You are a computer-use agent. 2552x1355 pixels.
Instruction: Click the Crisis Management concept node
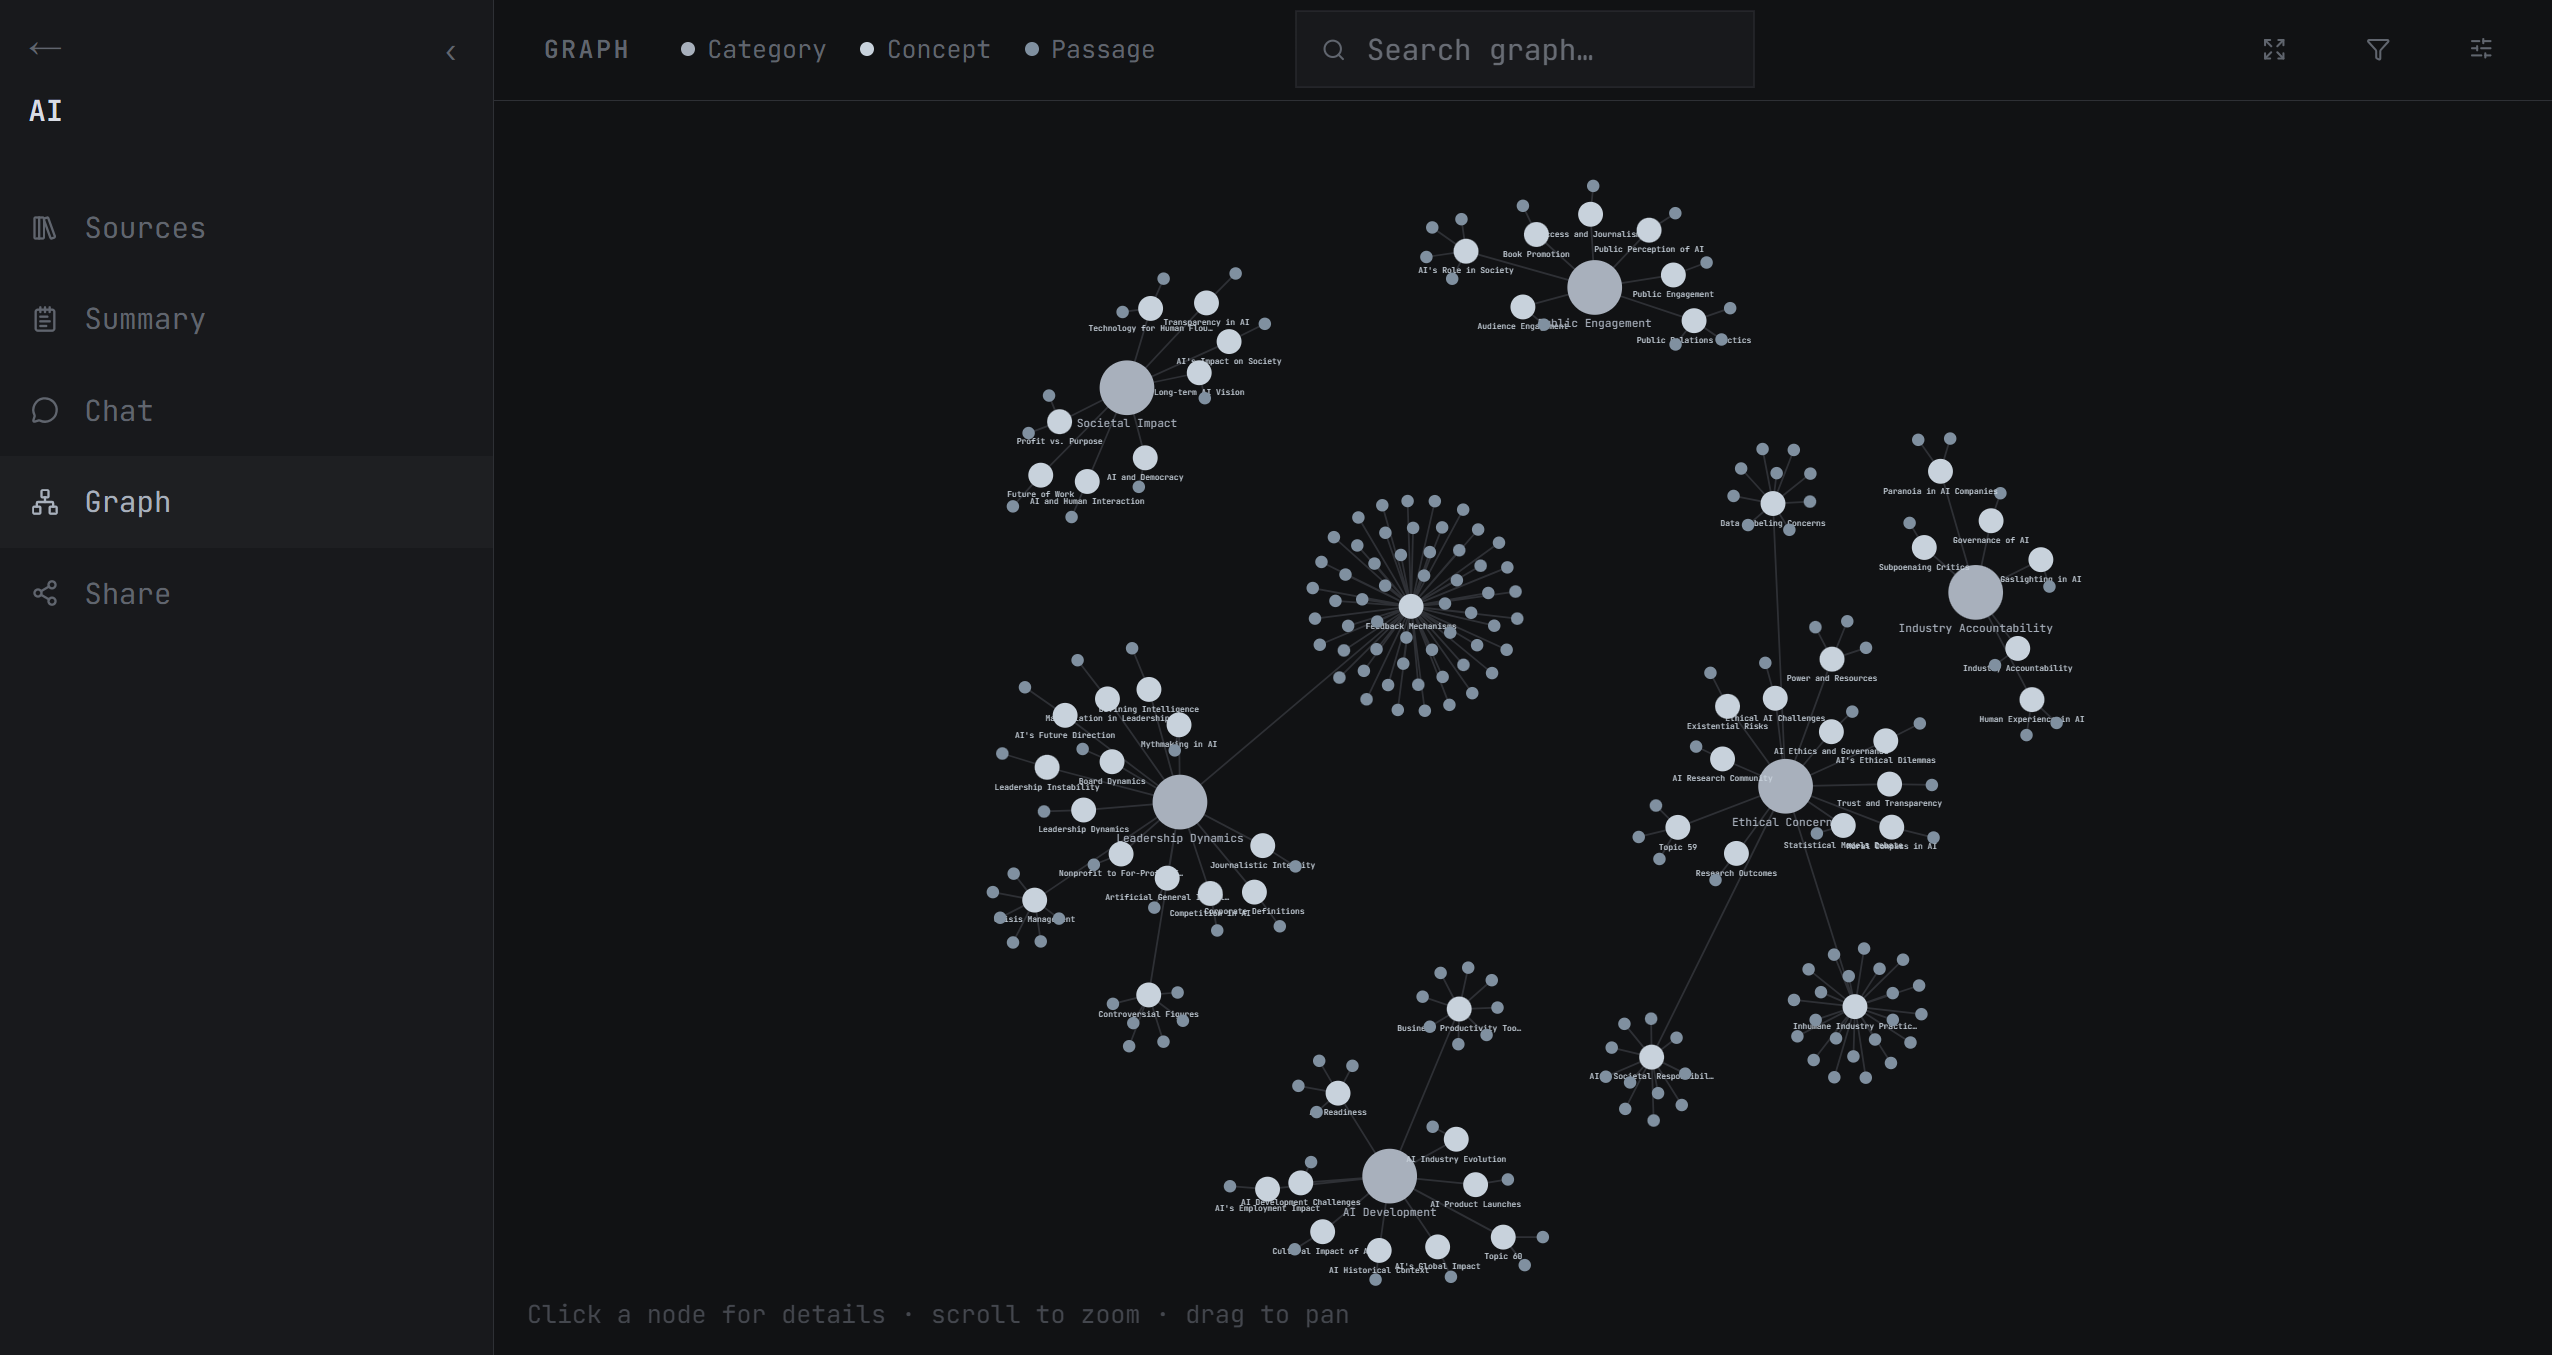click(x=1035, y=900)
